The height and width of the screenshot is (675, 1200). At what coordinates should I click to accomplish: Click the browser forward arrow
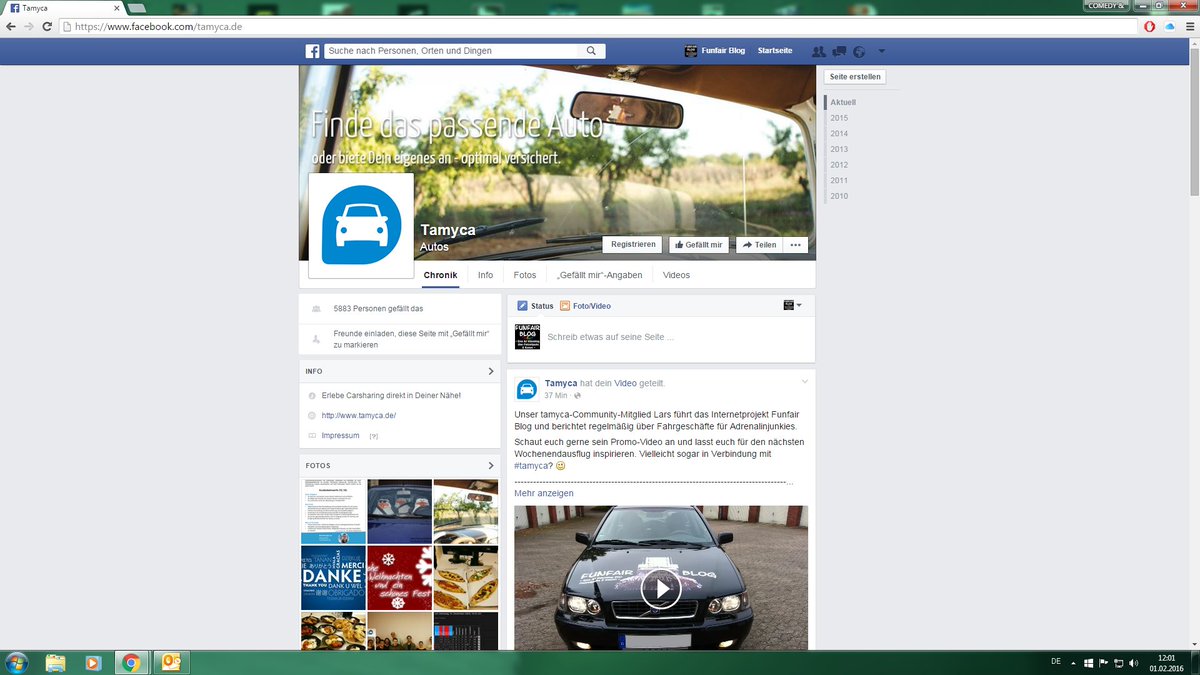tap(29, 27)
